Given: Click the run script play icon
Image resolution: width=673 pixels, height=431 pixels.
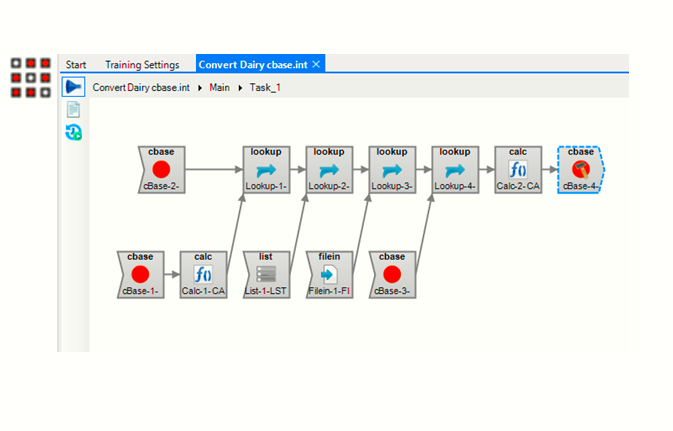Looking at the screenshot, I should [x=74, y=87].
